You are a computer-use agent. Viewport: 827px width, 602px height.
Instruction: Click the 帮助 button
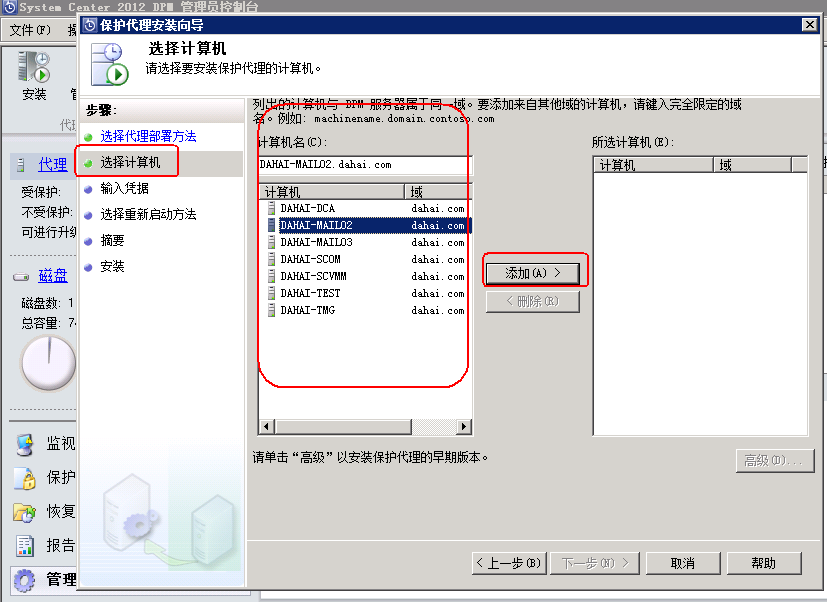point(763,563)
